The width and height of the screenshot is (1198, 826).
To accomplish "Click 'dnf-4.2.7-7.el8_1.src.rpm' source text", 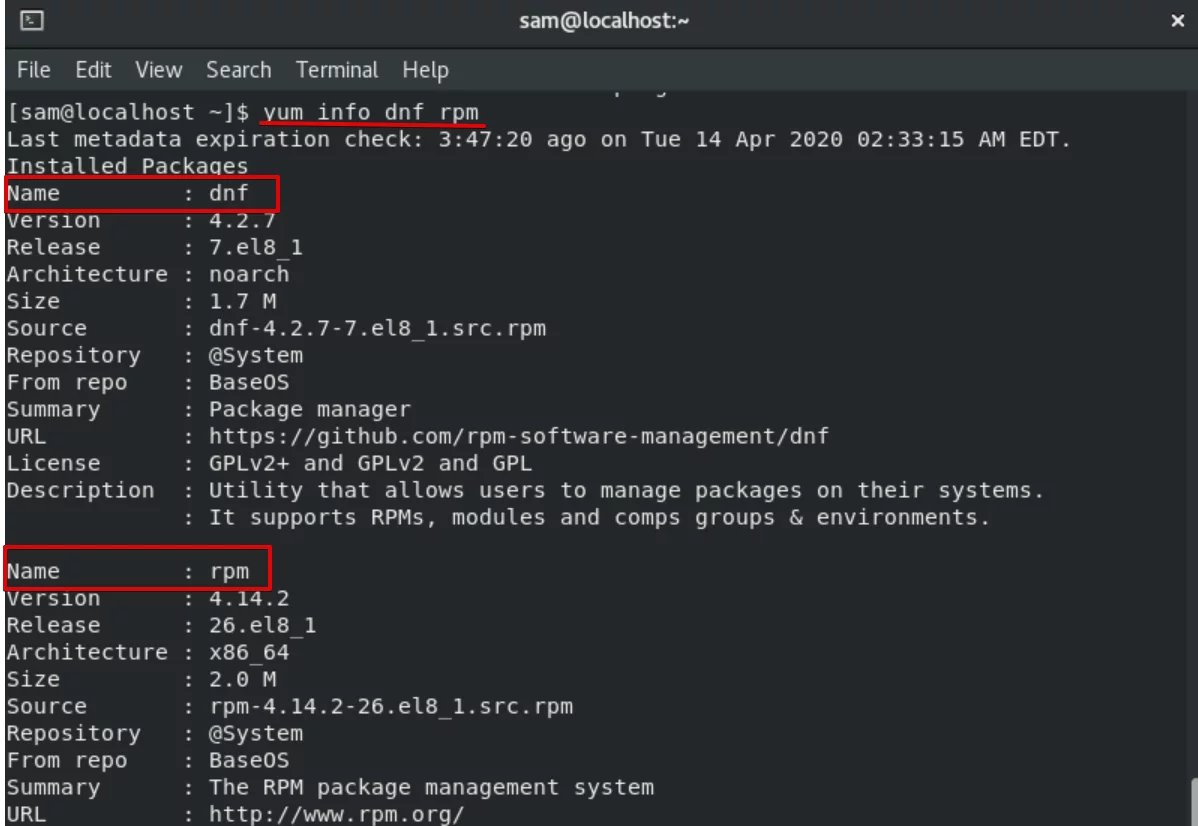I will pyautogui.click(x=377, y=329).
